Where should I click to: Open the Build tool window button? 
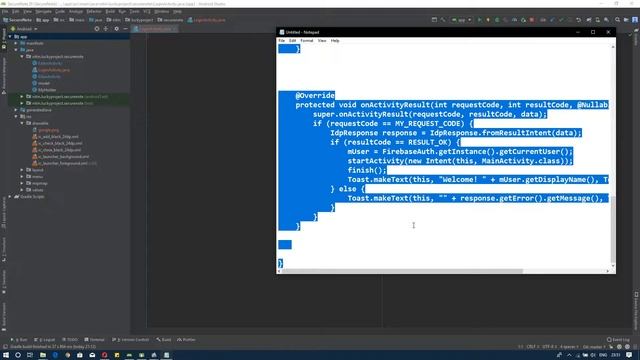[x=164, y=340]
